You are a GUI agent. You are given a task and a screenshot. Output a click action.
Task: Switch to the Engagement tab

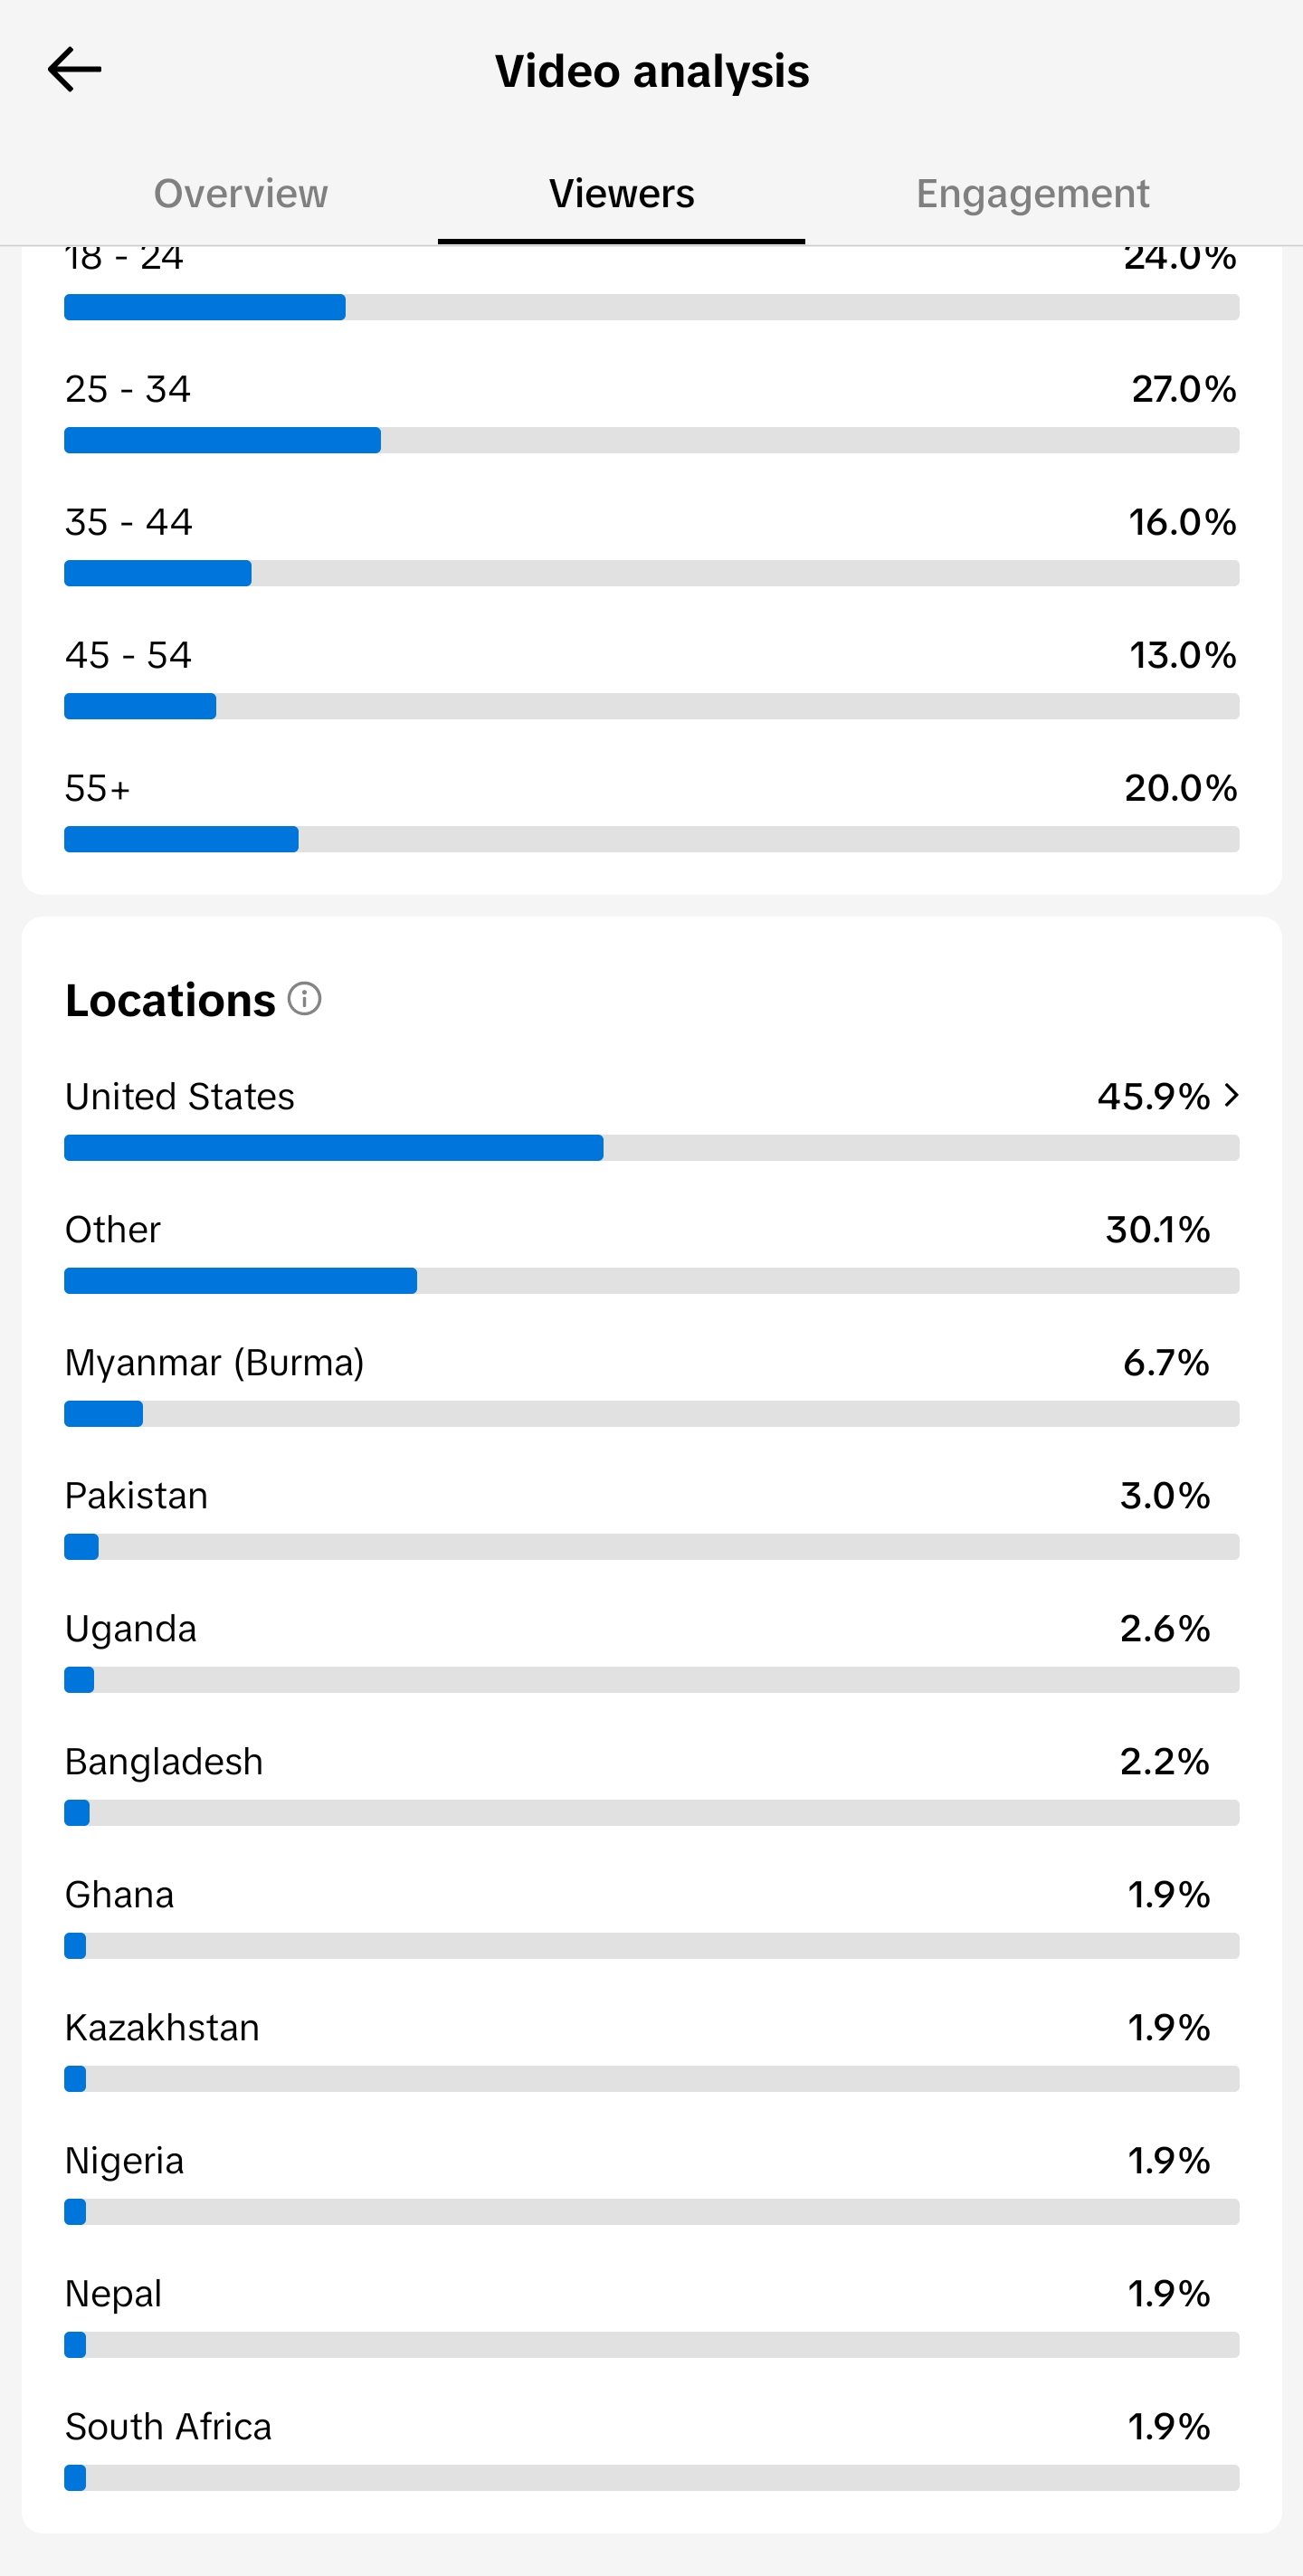pyautogui.click(x=1032, y=193)
